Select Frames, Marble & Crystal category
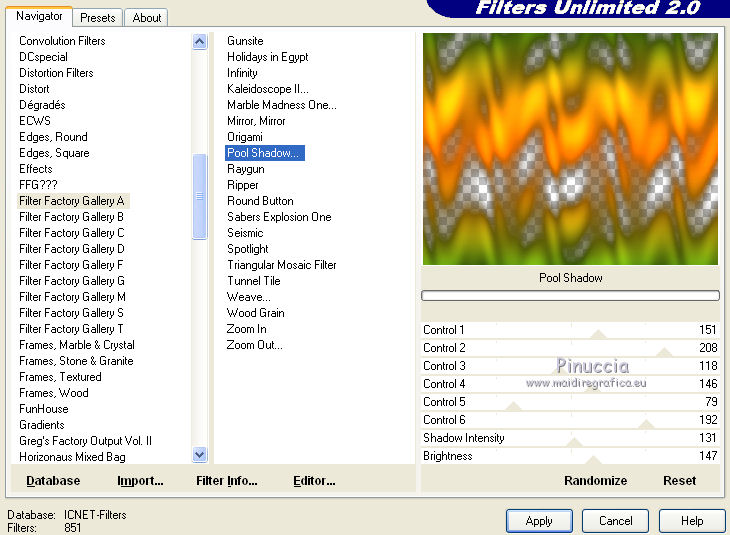This screenshot has height=535, width=730. pyautogui.click(x=77, y=345)
